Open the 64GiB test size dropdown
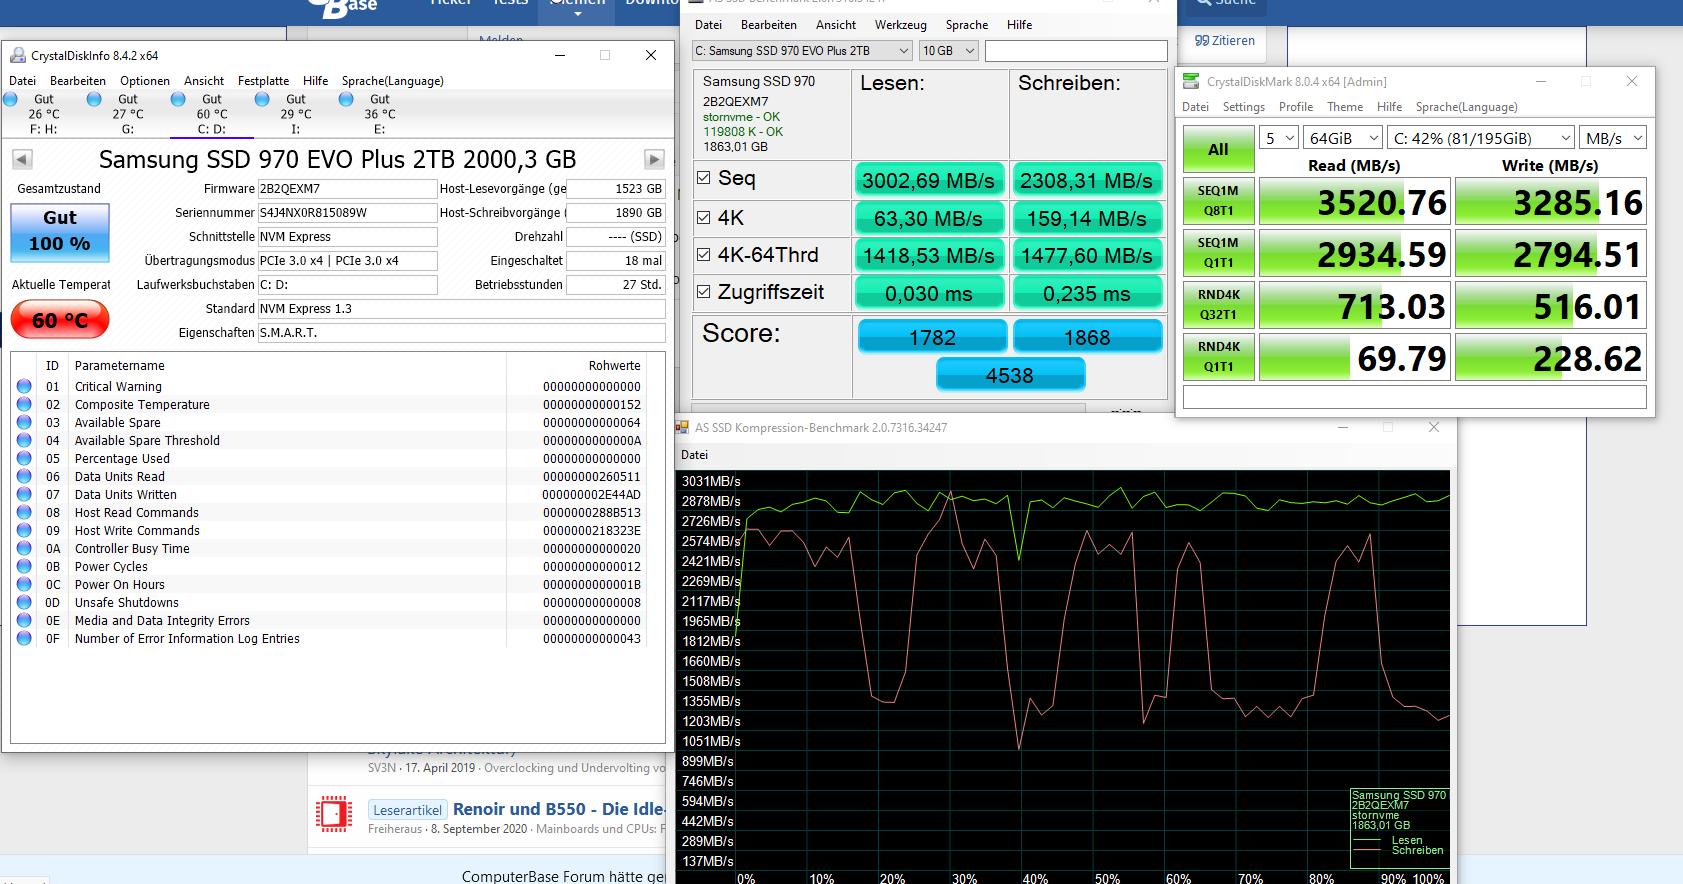 pos(1343,138)
